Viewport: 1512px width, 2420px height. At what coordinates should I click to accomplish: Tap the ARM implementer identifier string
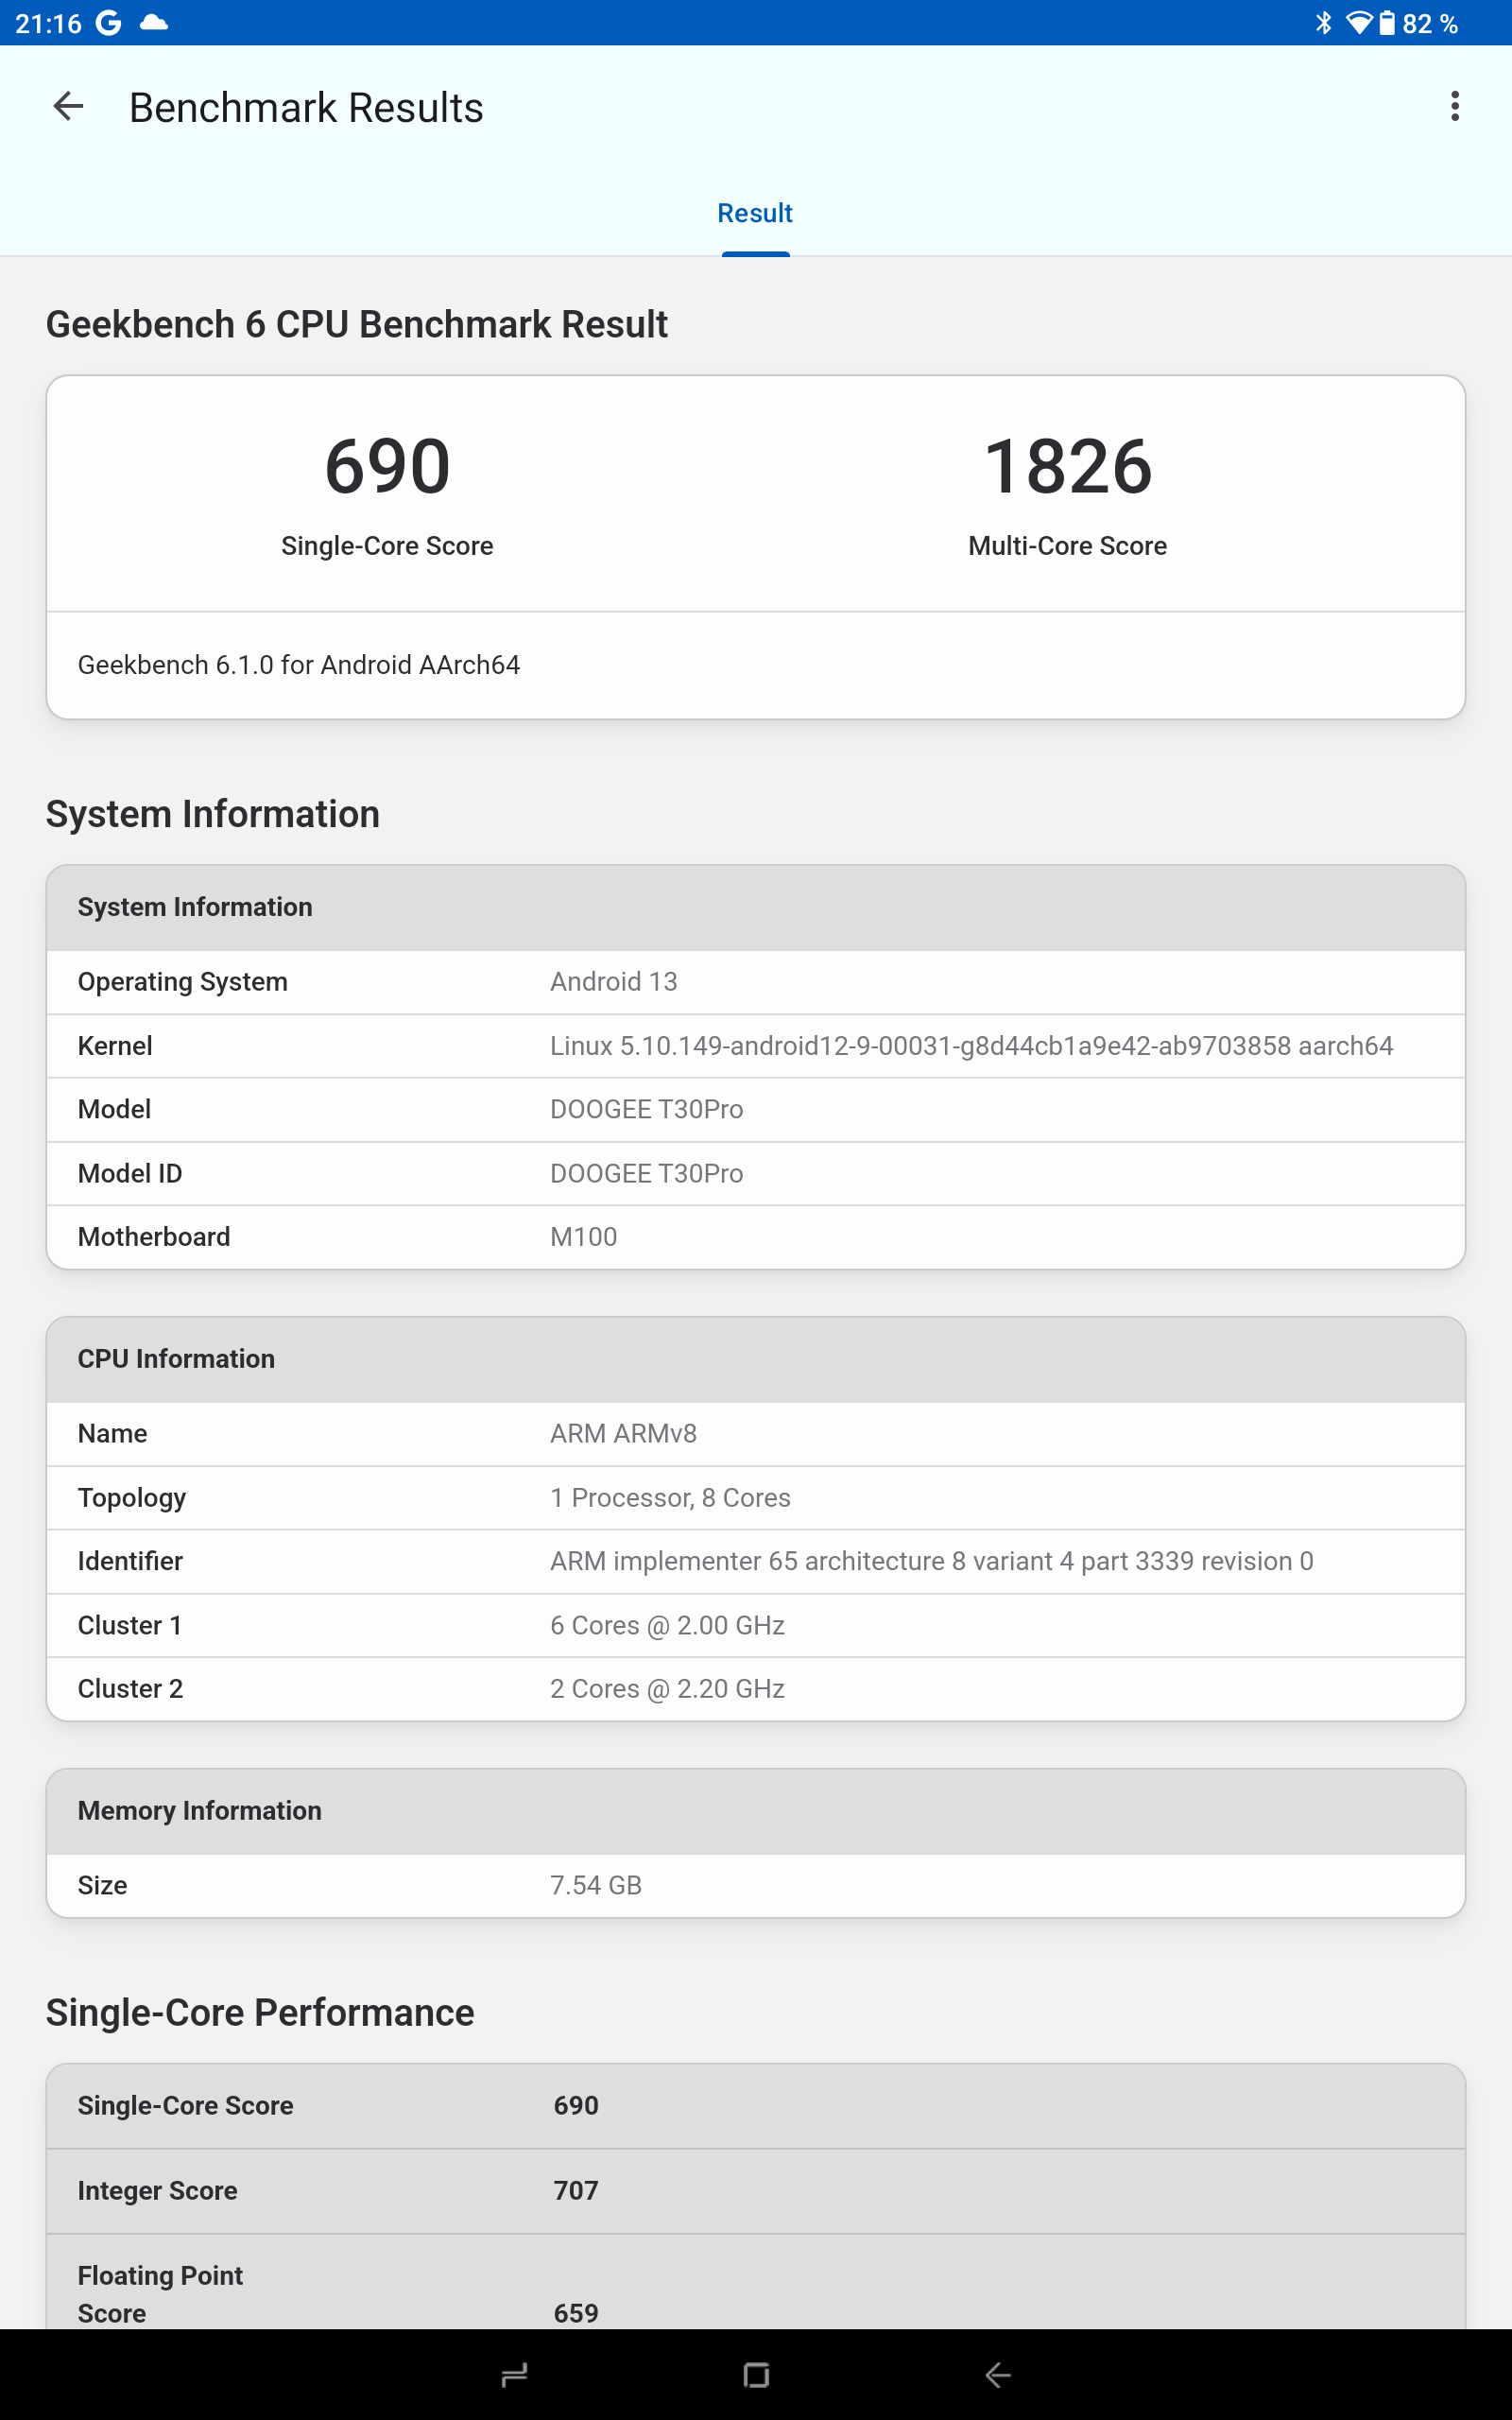931,1561
